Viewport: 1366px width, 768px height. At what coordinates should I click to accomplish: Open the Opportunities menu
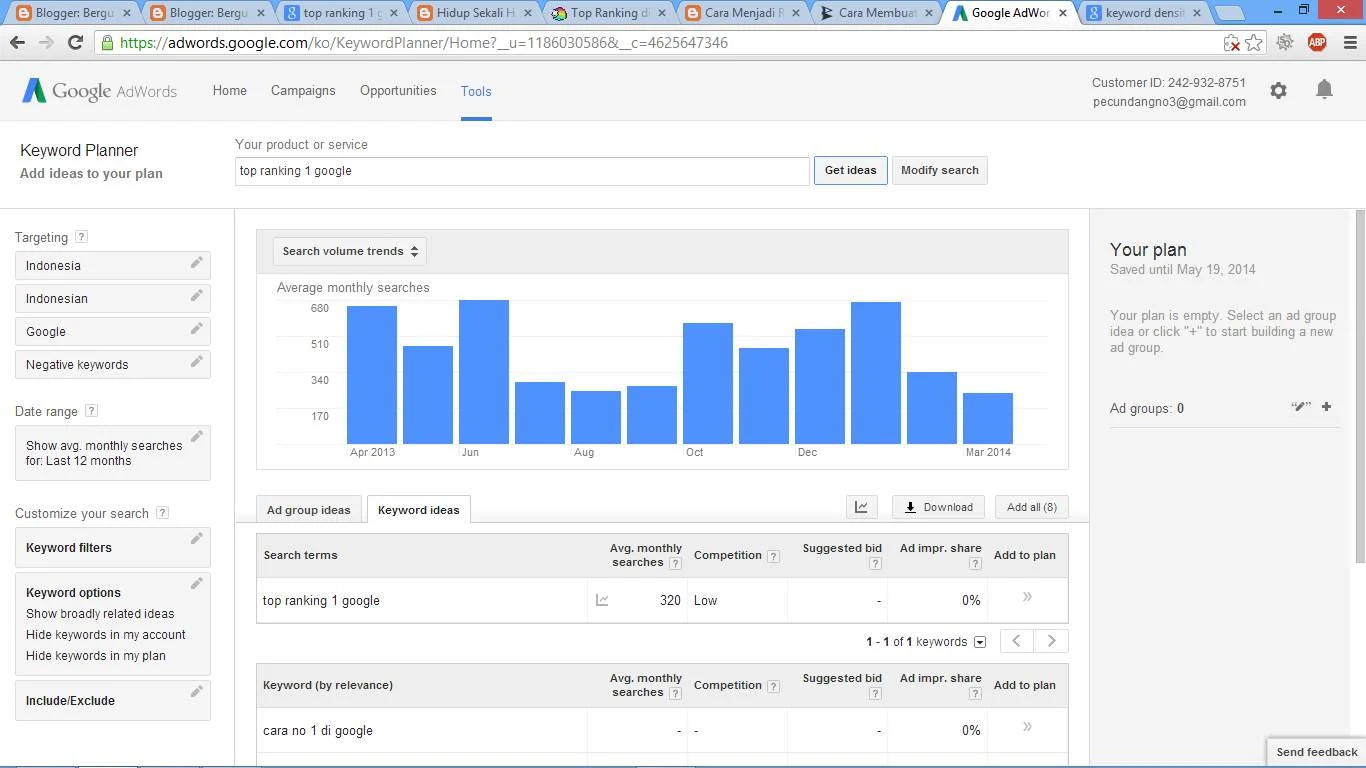click(x=398, y=90)
